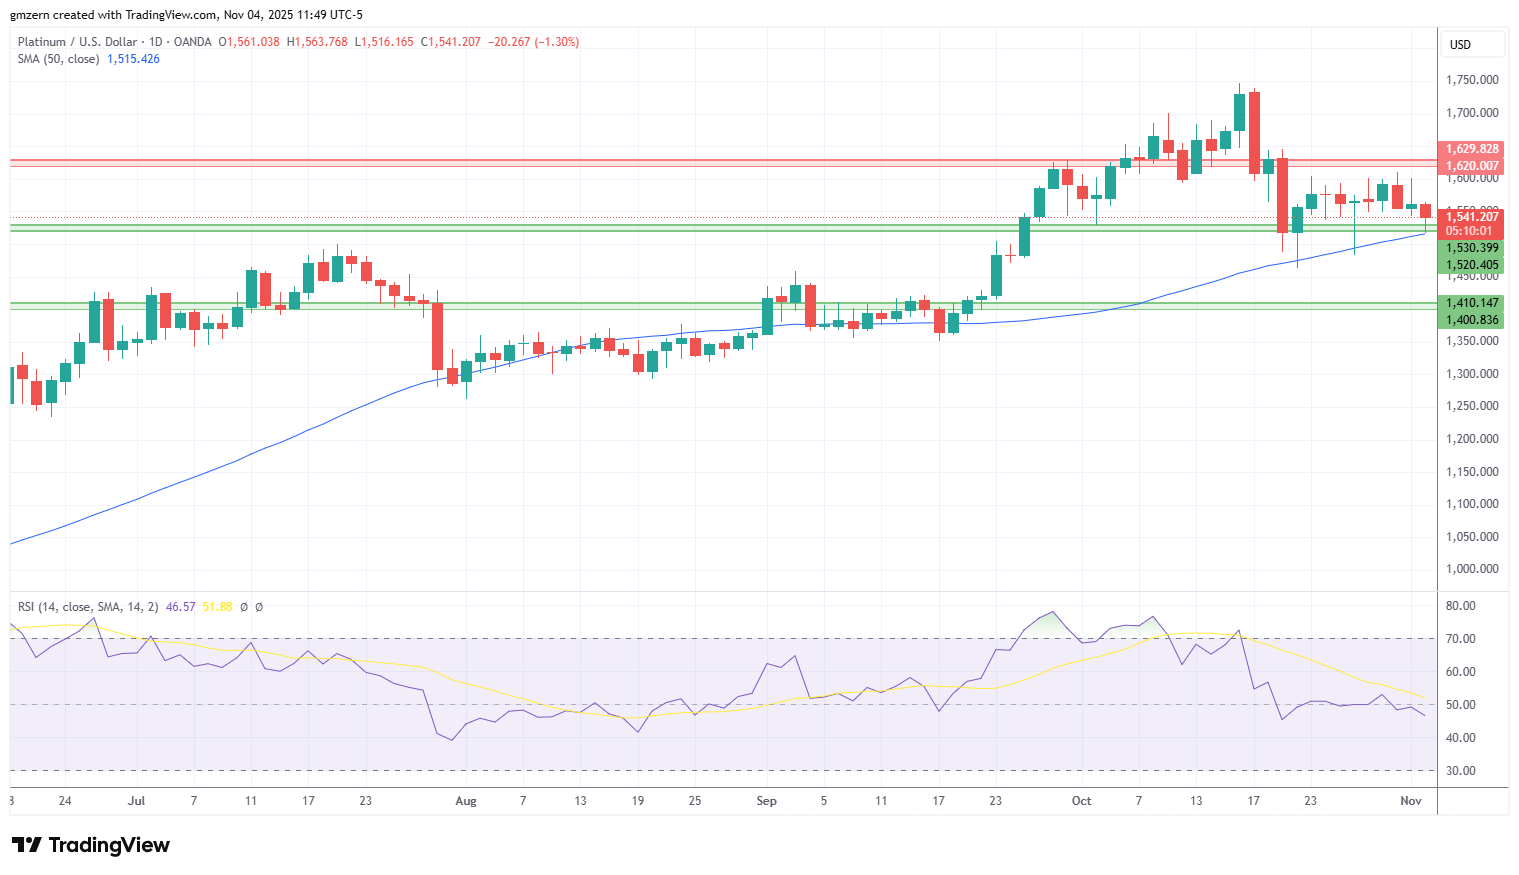Click the current price label 1,541.207
This screenshot has height=875, width=1519.
coord(1472,216)
